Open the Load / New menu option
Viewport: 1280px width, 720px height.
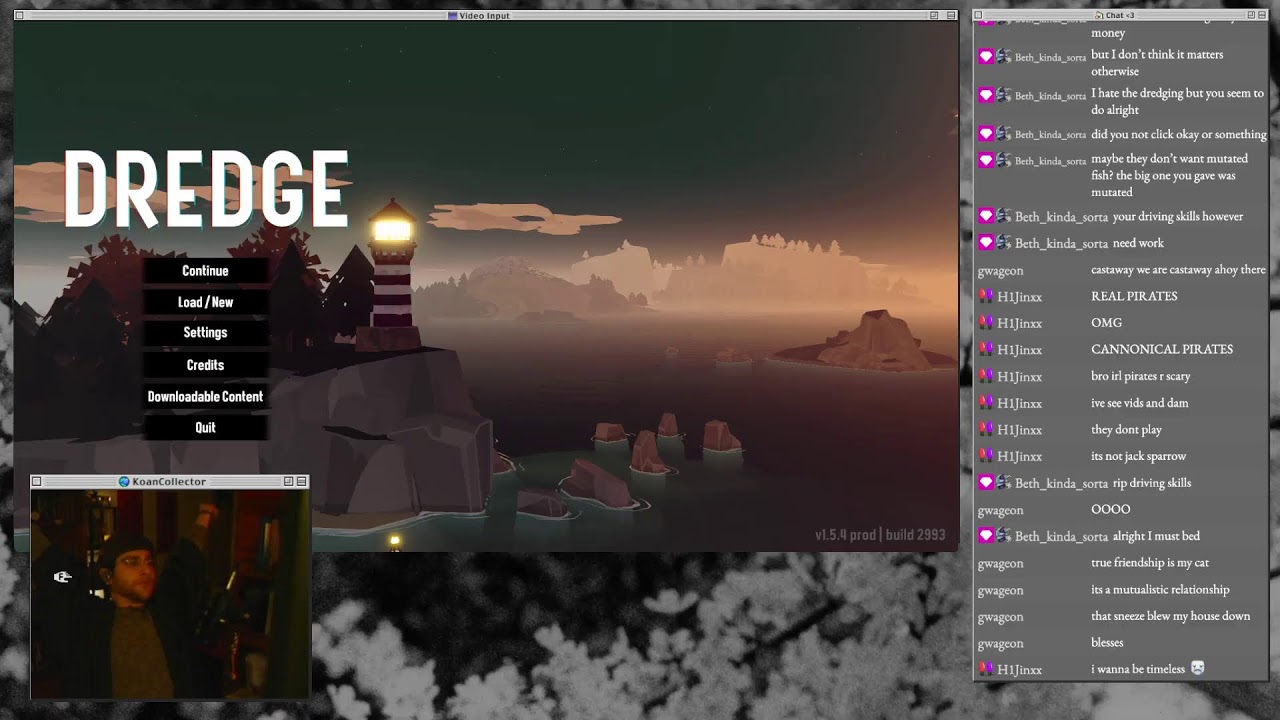(205, 302)
